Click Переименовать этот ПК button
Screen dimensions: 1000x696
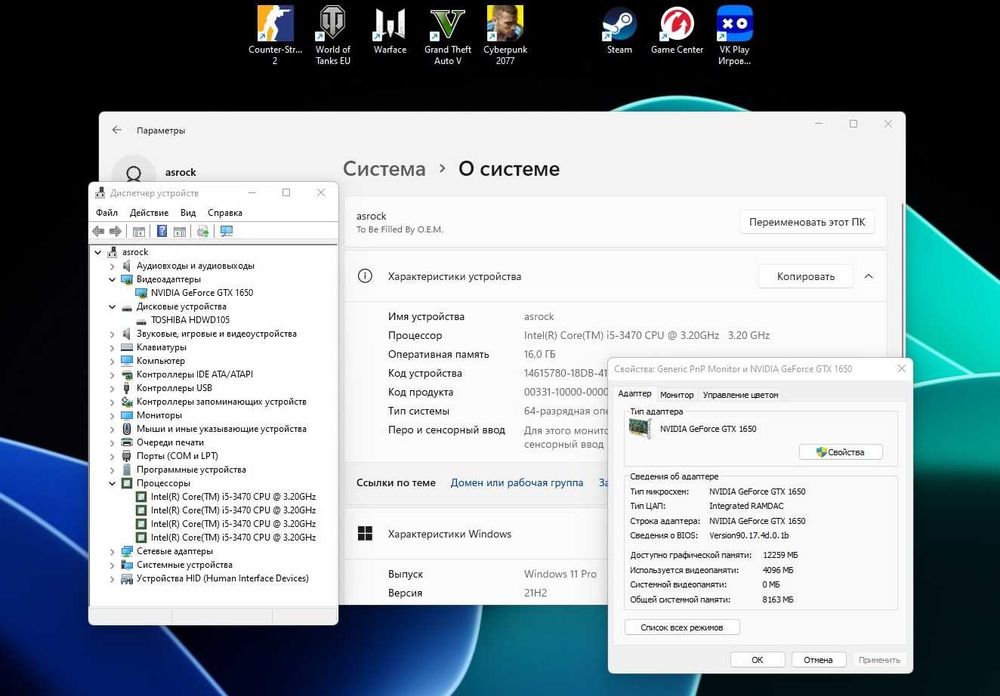pos(807,222)
